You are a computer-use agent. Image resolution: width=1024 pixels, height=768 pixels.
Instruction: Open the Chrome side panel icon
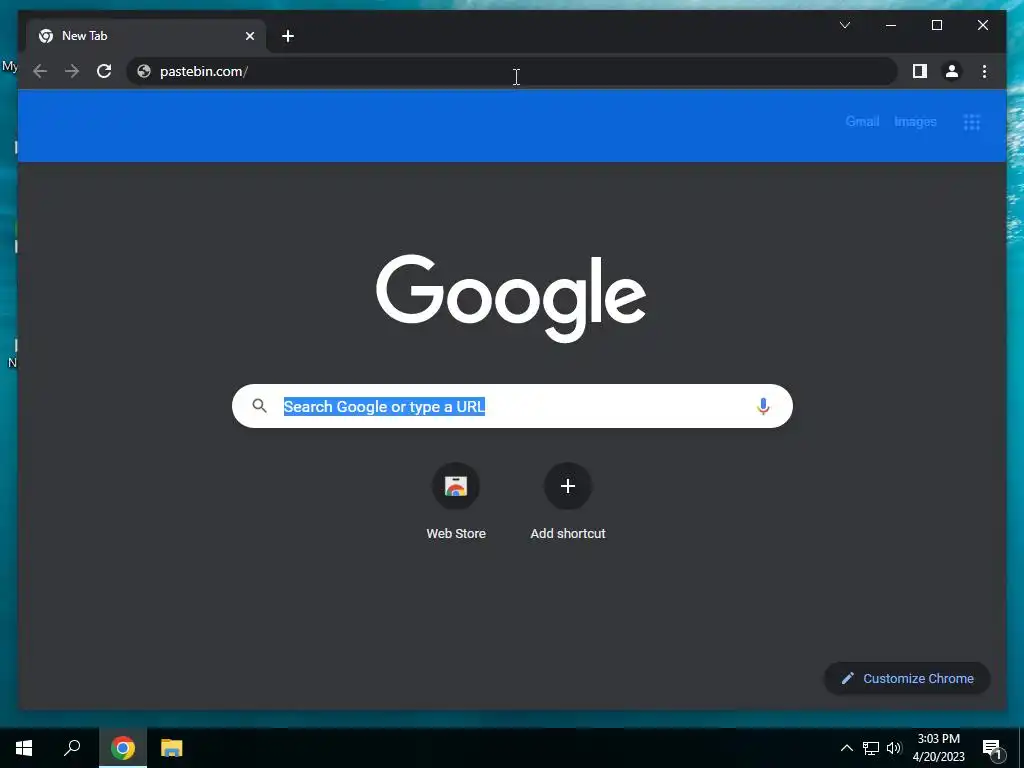coord(920,71)
